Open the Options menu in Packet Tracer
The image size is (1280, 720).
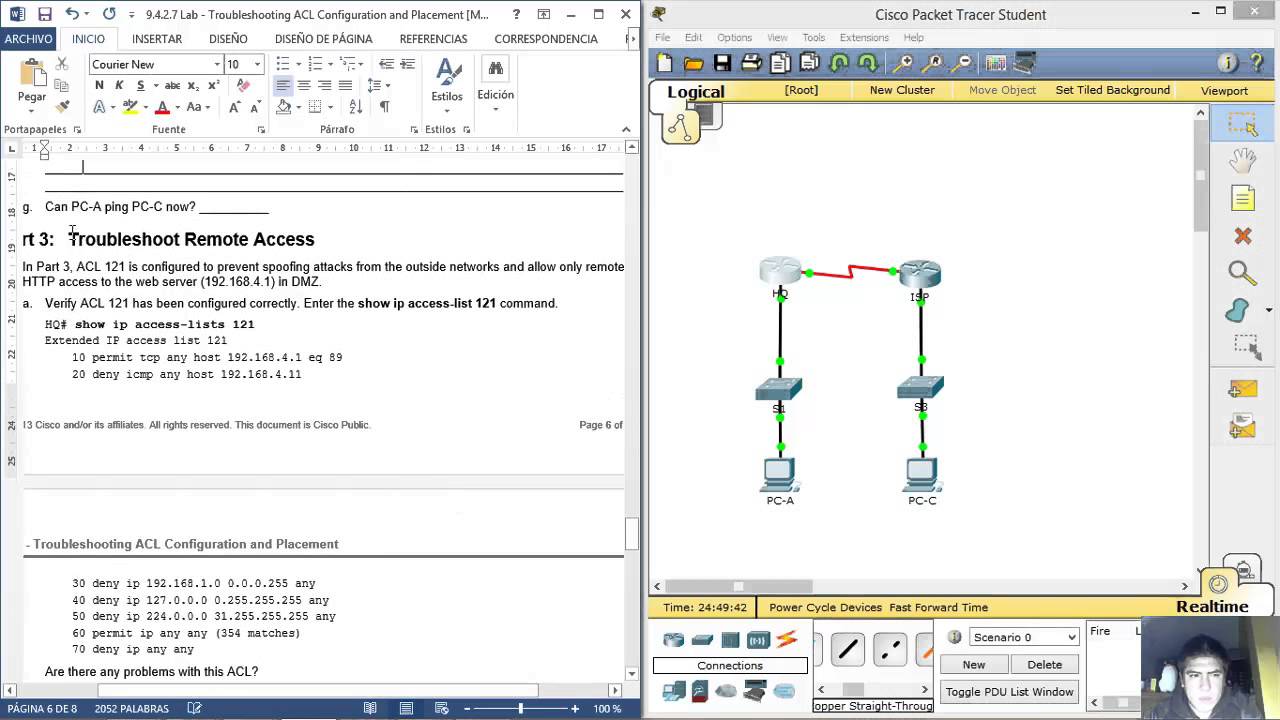[x=734, y=38]
